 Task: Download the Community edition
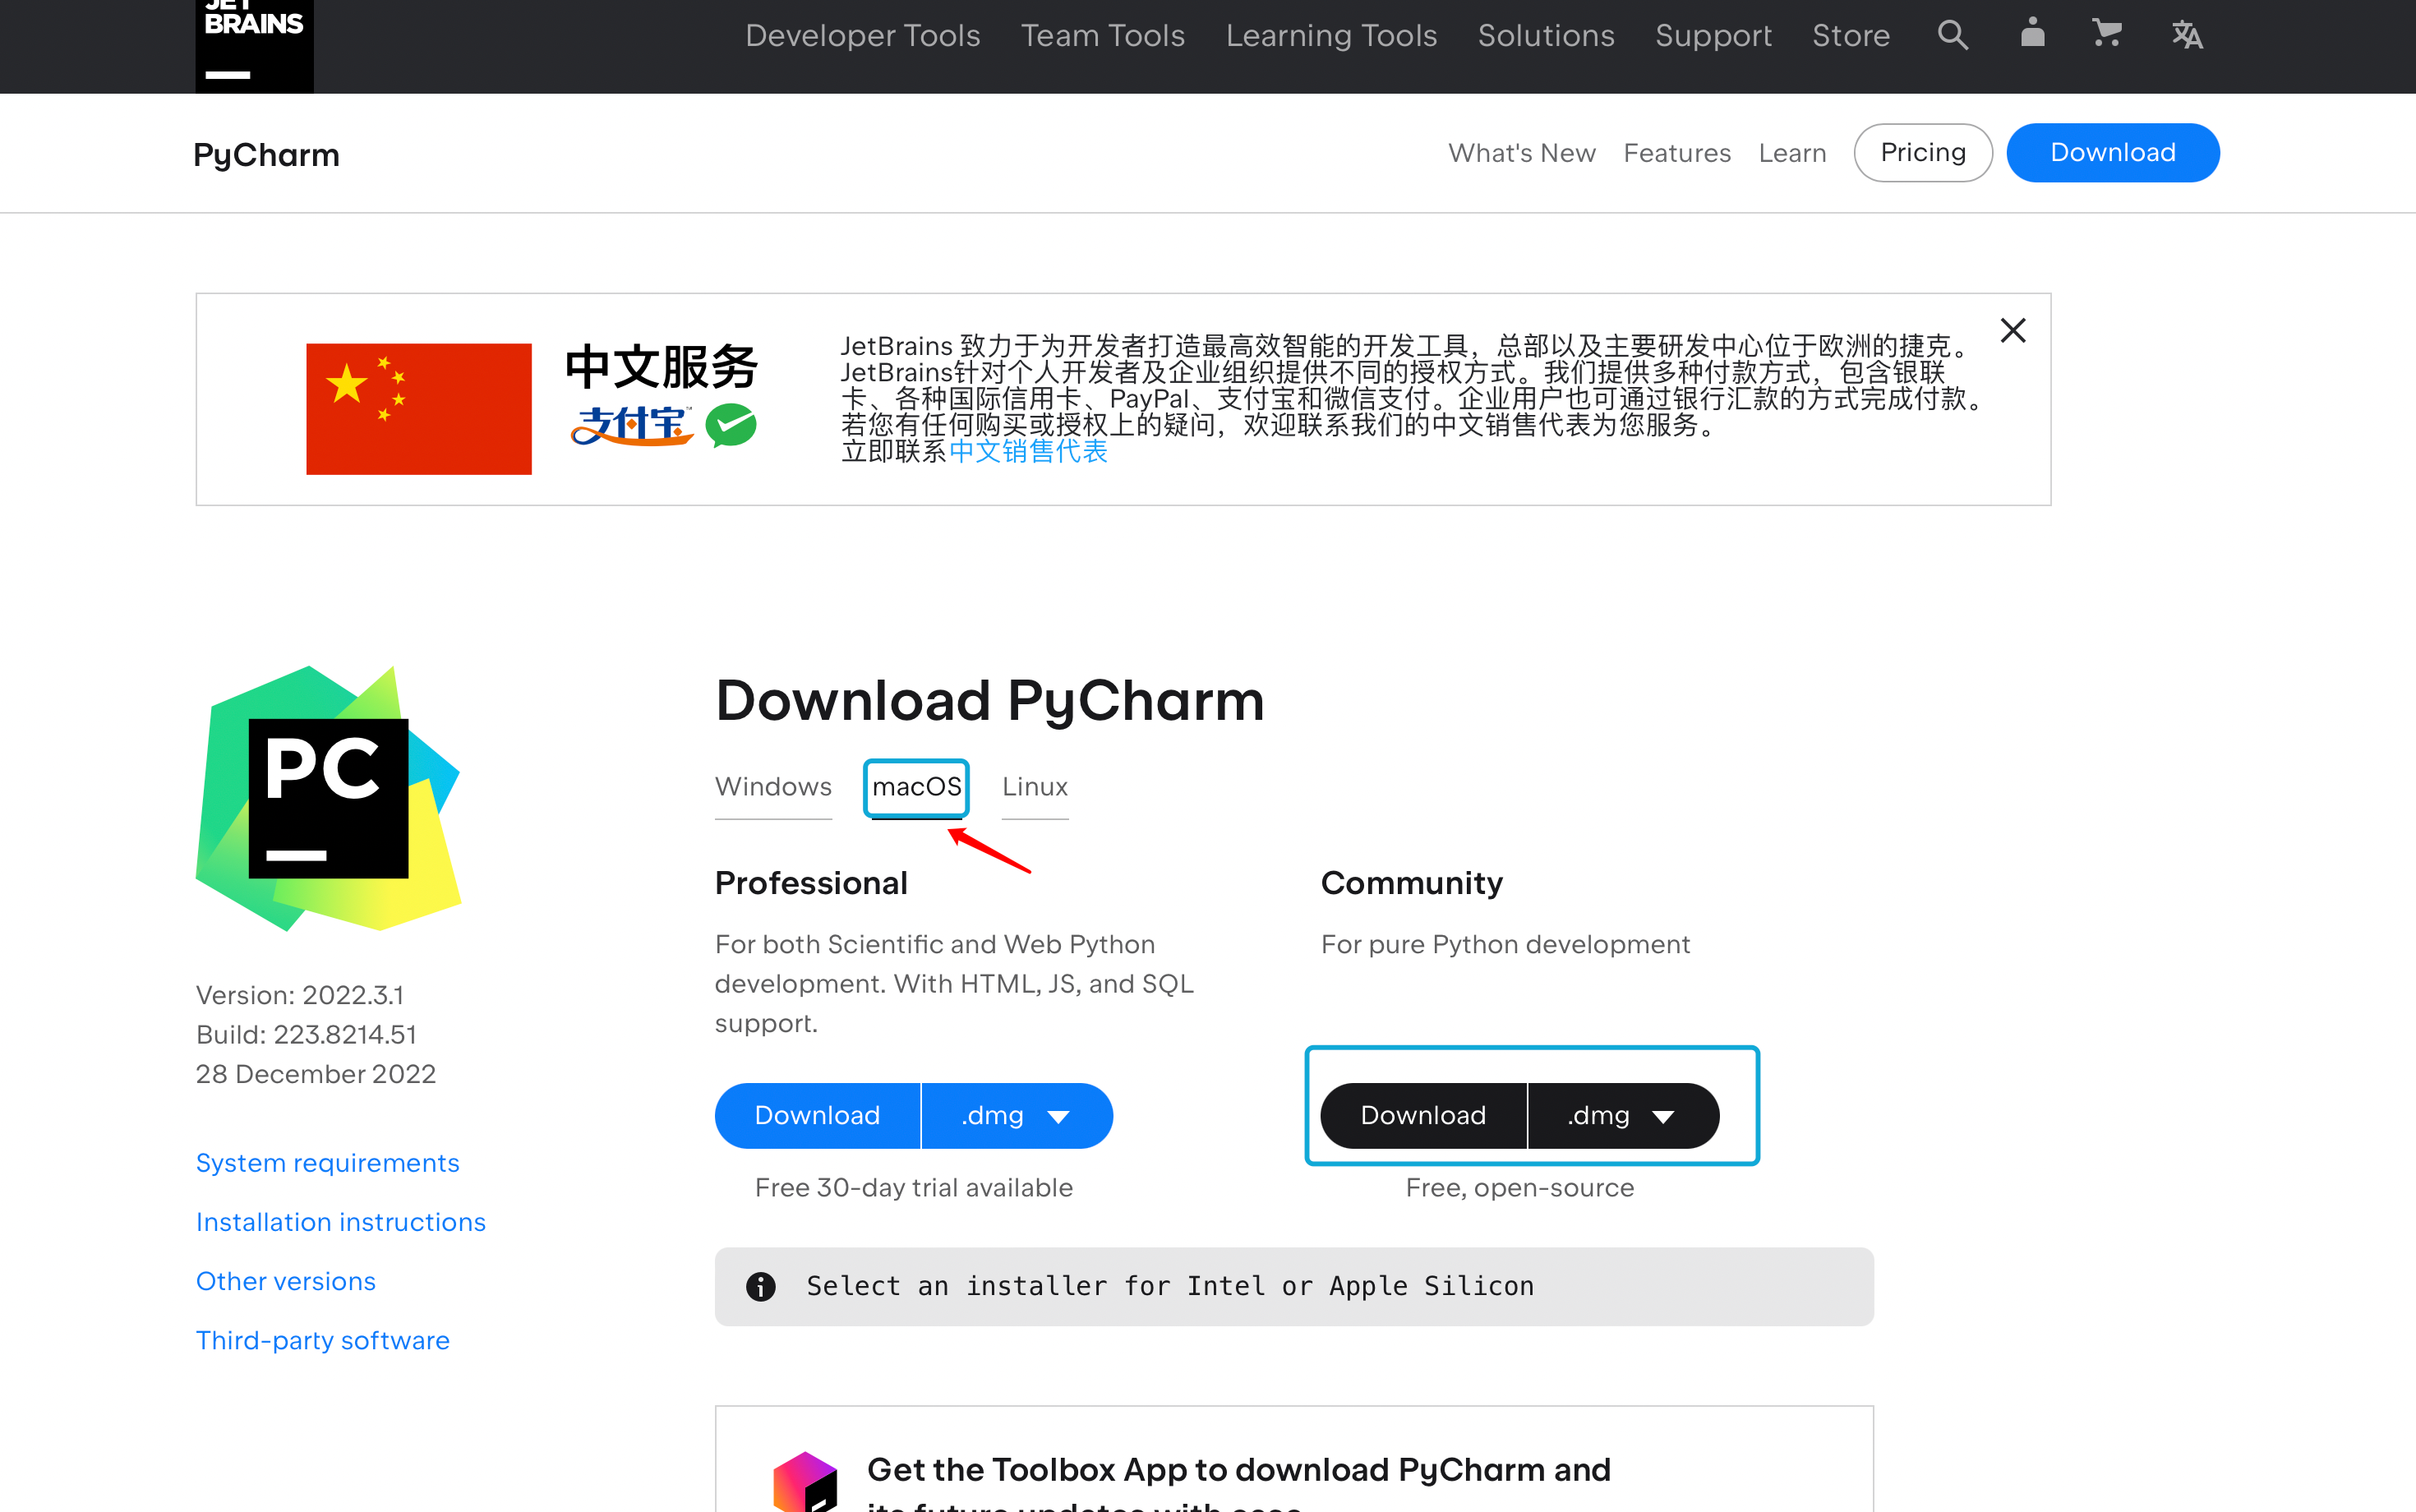(x=1423, y=1116)
